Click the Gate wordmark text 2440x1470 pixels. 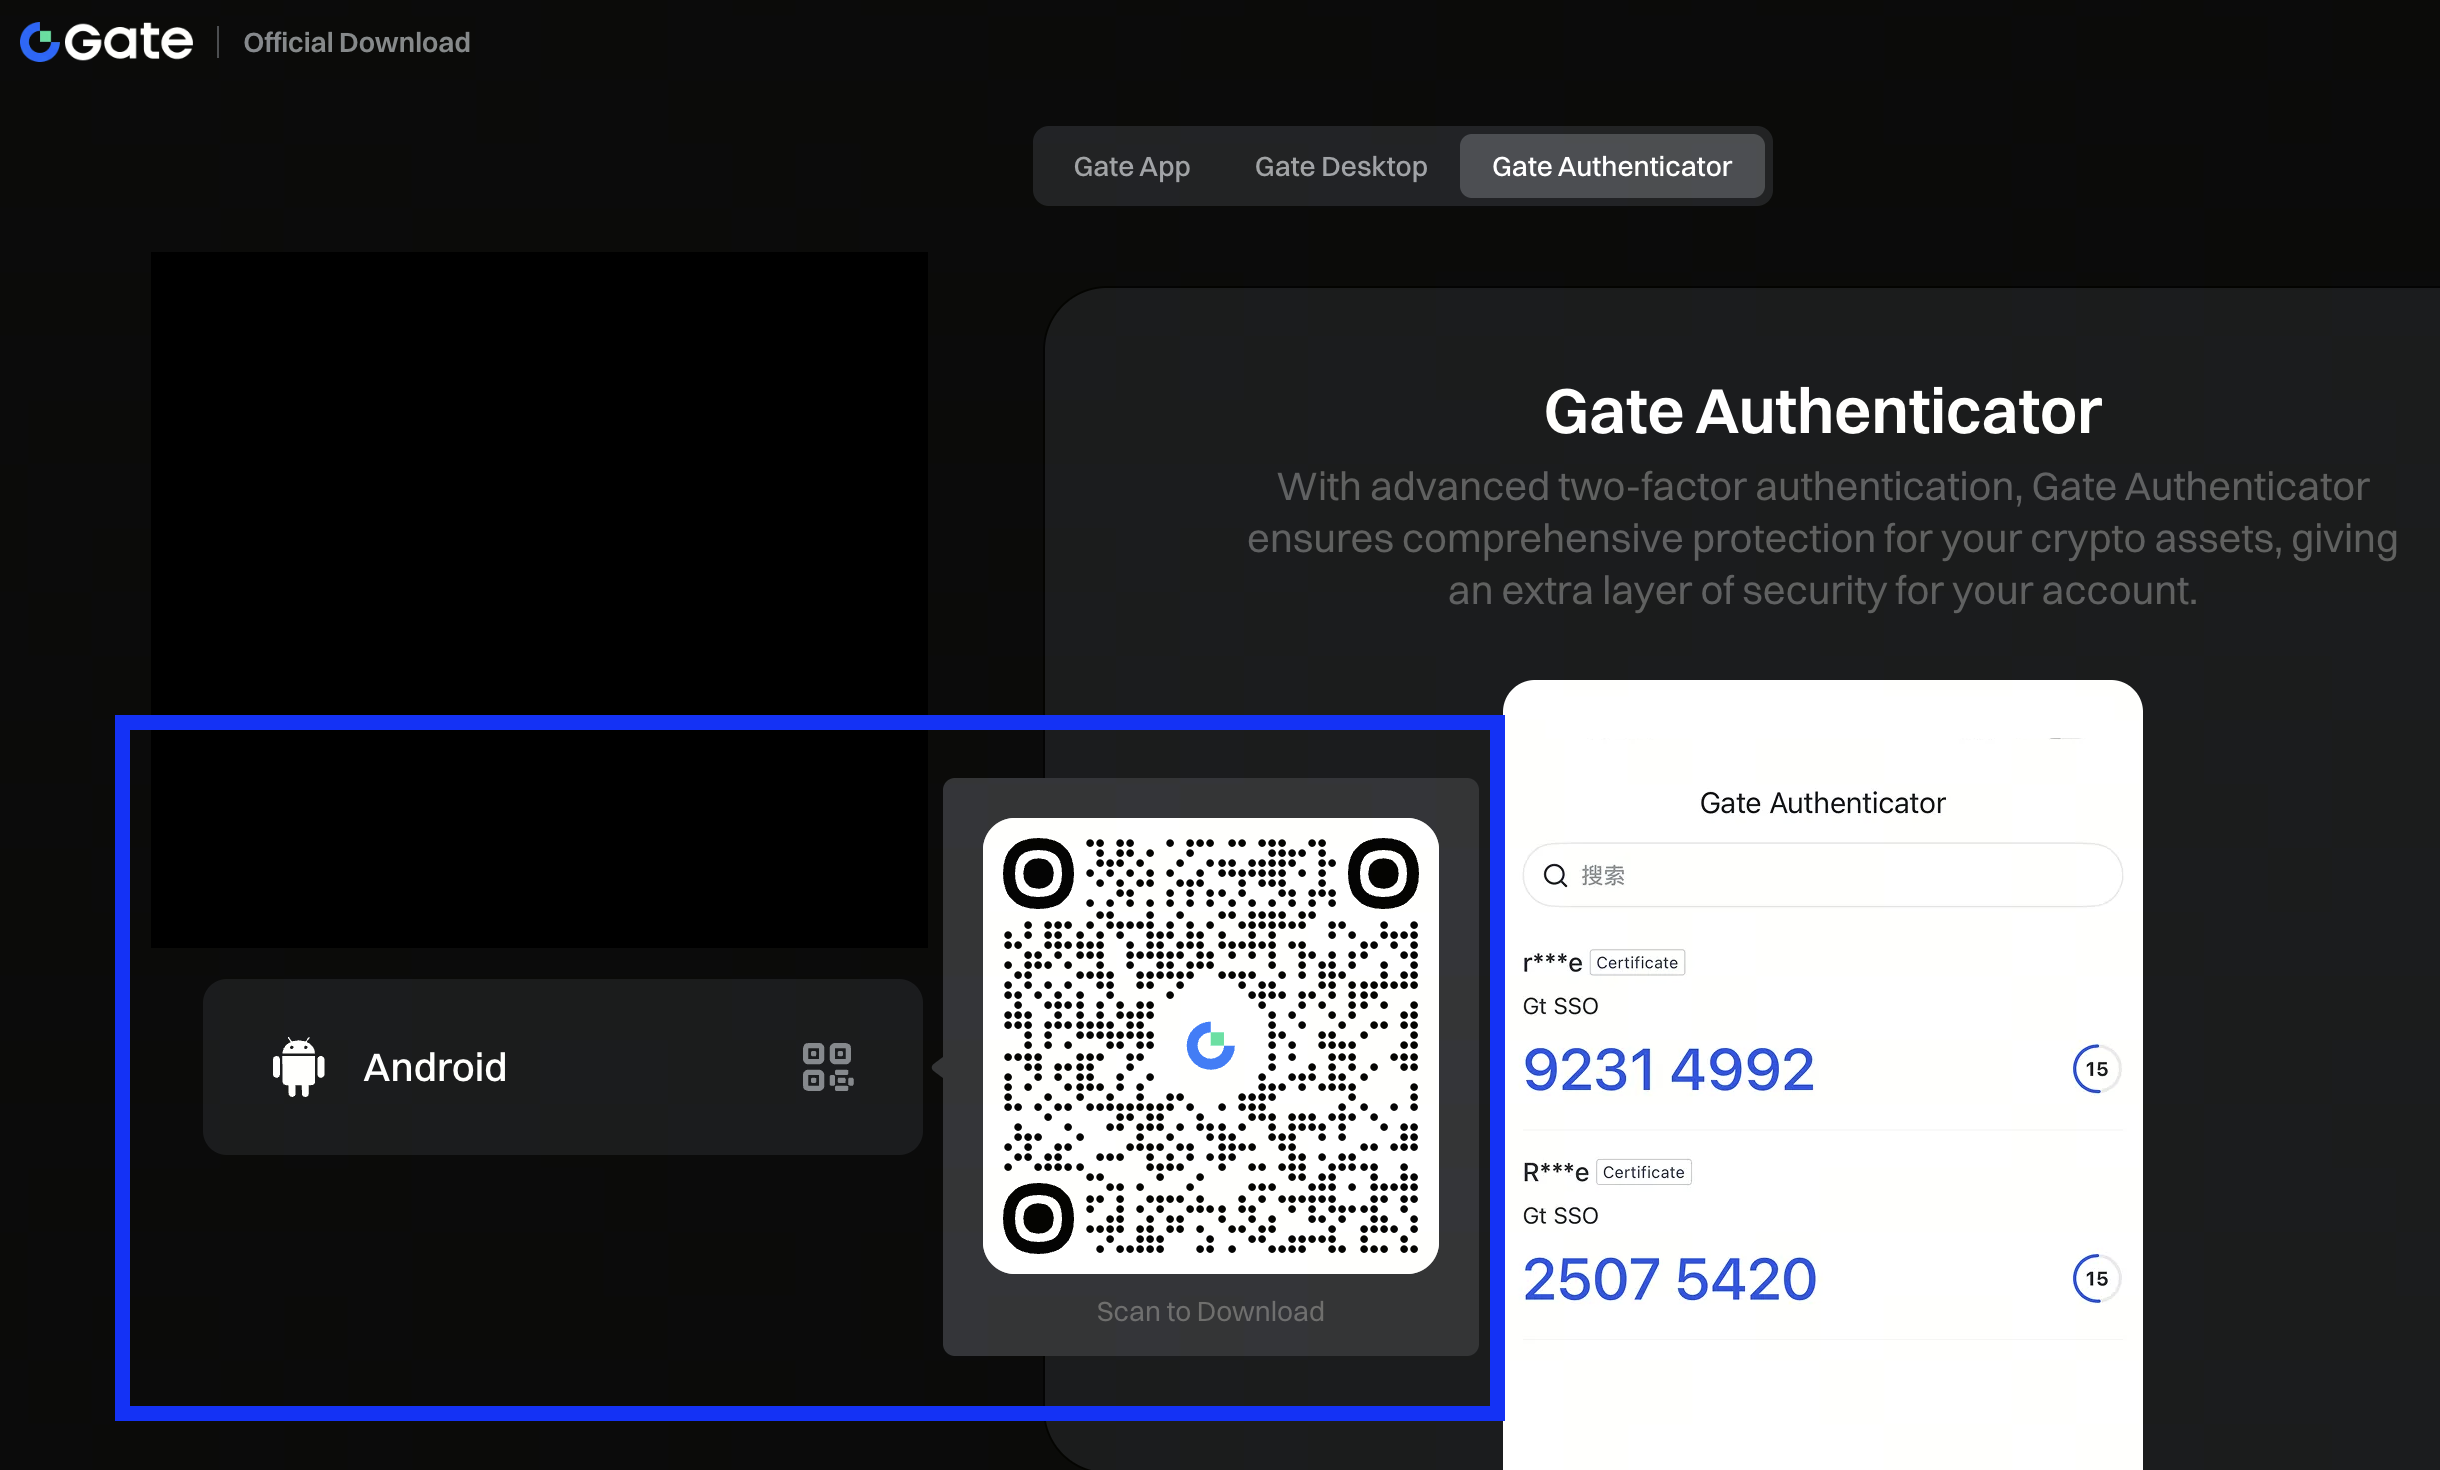[x=130, y=42]
